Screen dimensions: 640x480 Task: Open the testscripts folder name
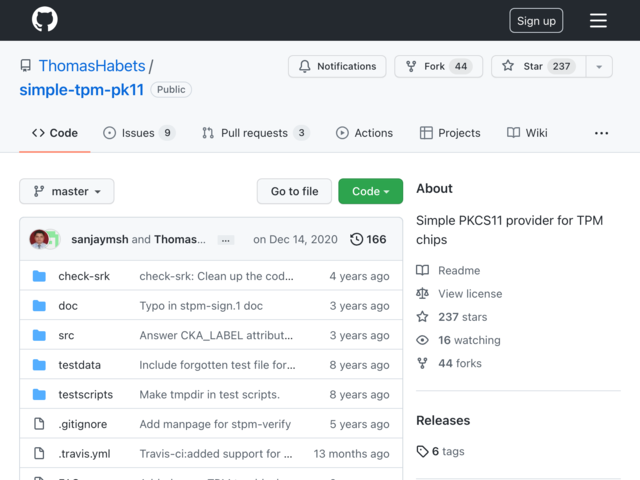pos(86,395)
